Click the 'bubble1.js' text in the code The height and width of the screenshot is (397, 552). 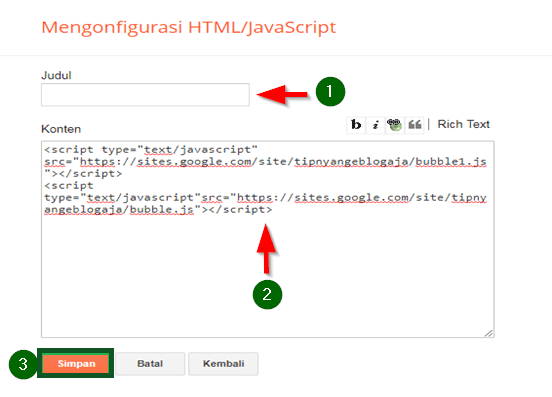451,162
